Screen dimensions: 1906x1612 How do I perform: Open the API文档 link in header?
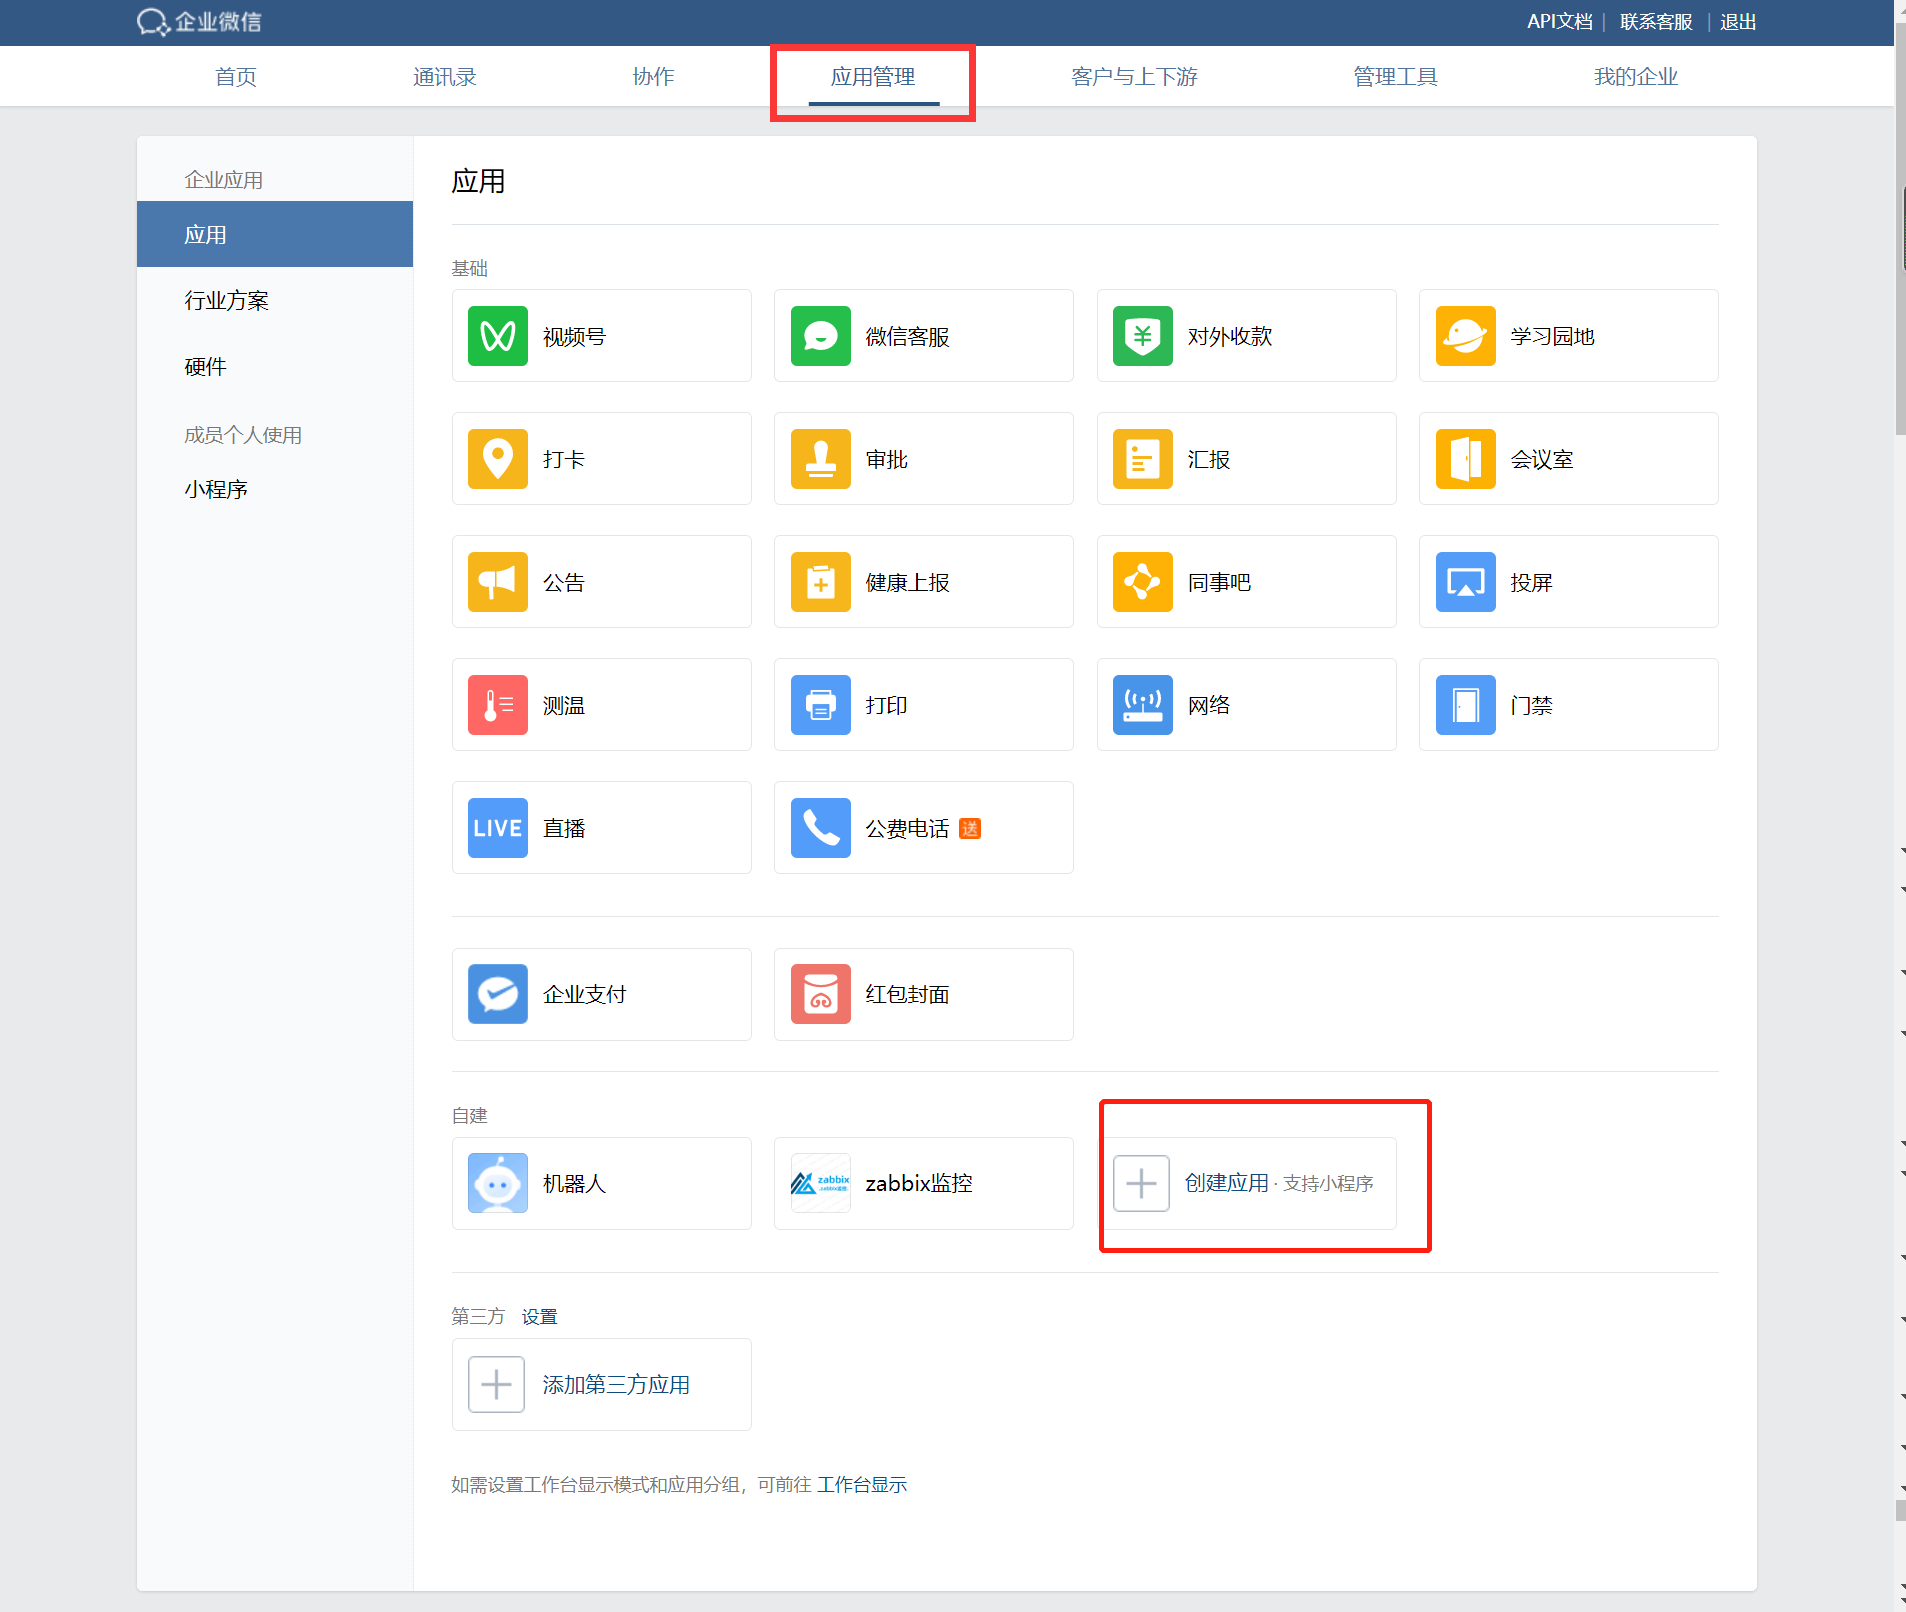tap(1558, 22)
